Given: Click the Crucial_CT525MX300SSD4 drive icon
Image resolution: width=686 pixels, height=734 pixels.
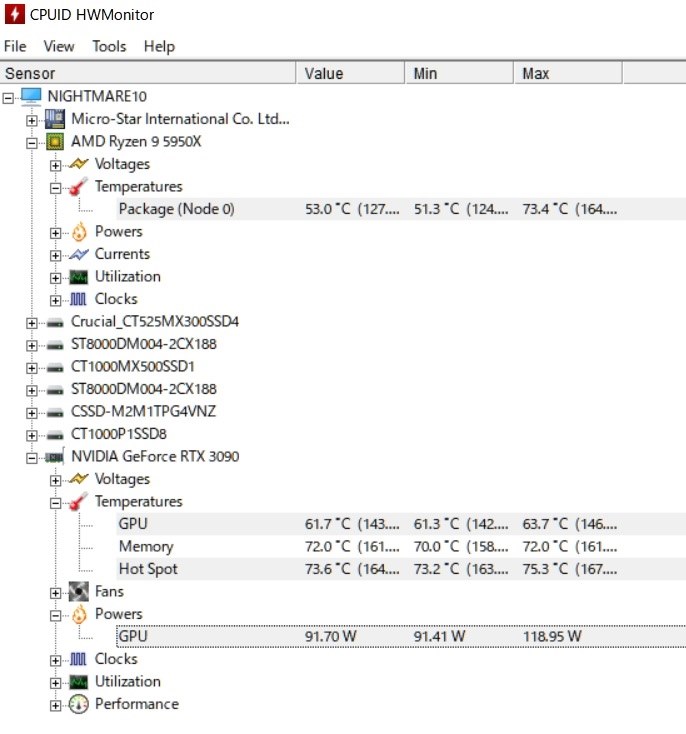Looking at the screenshot, I should (x=55, y=323).
